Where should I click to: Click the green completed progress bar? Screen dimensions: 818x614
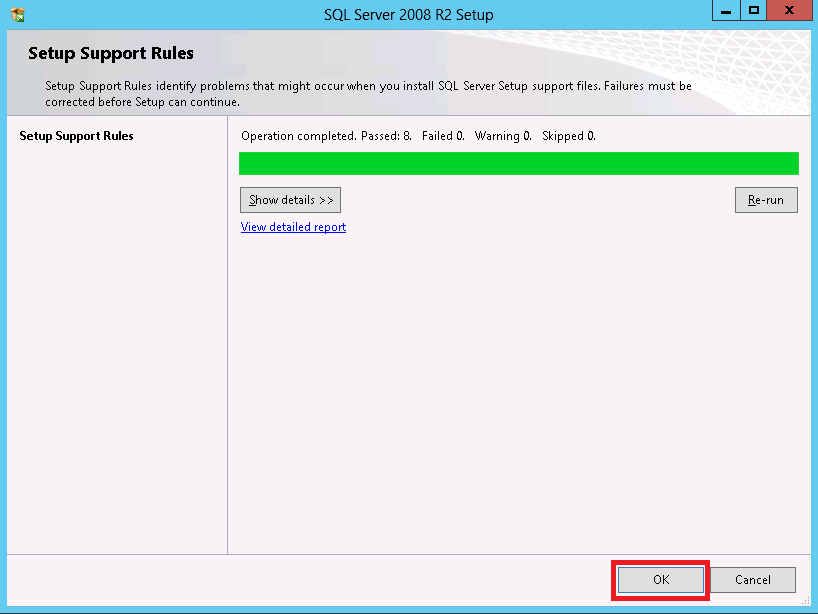coord(519,163)
